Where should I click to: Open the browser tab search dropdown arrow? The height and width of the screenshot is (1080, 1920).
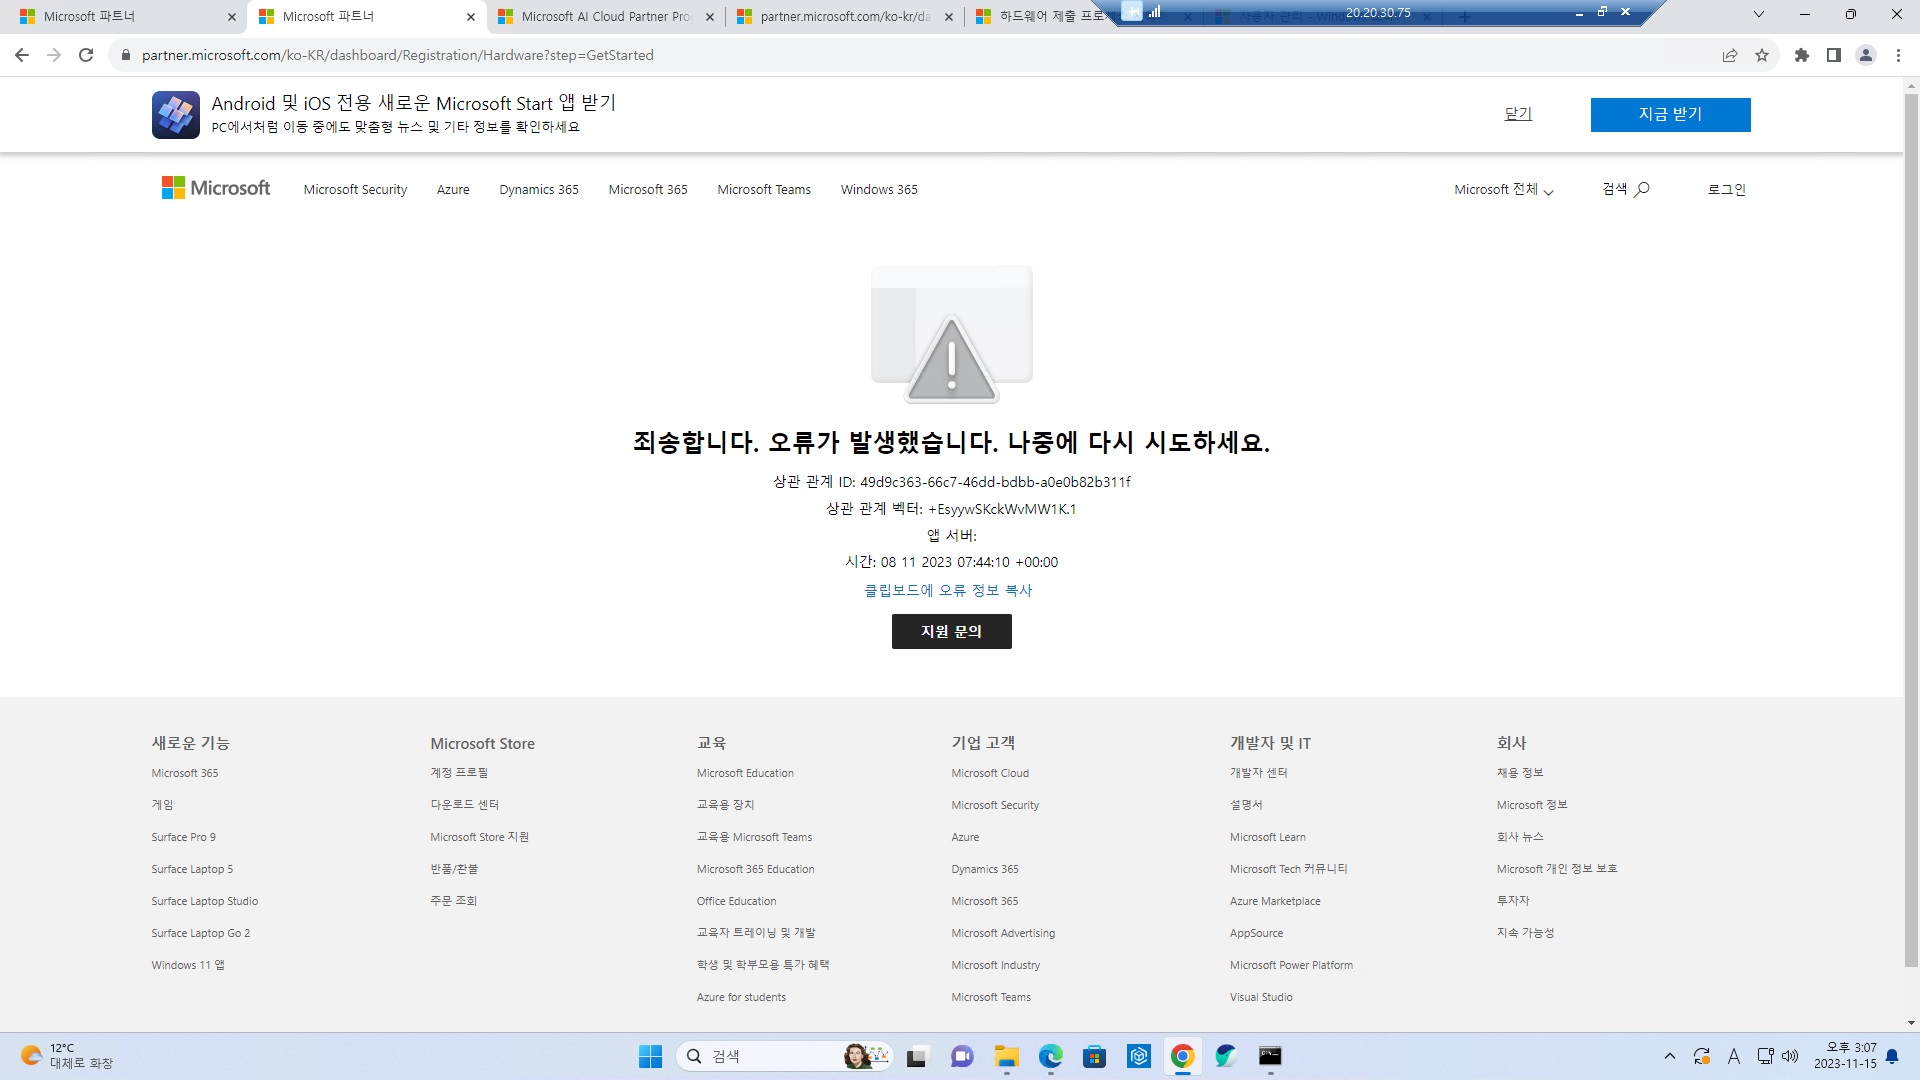coord(1758,12)
